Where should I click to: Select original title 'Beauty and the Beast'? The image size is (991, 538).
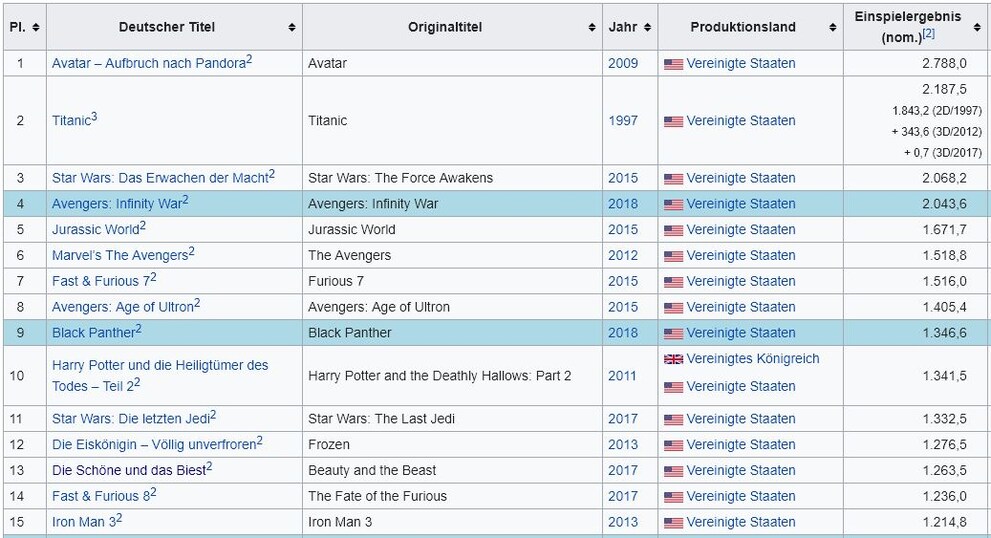pos(372,470)
